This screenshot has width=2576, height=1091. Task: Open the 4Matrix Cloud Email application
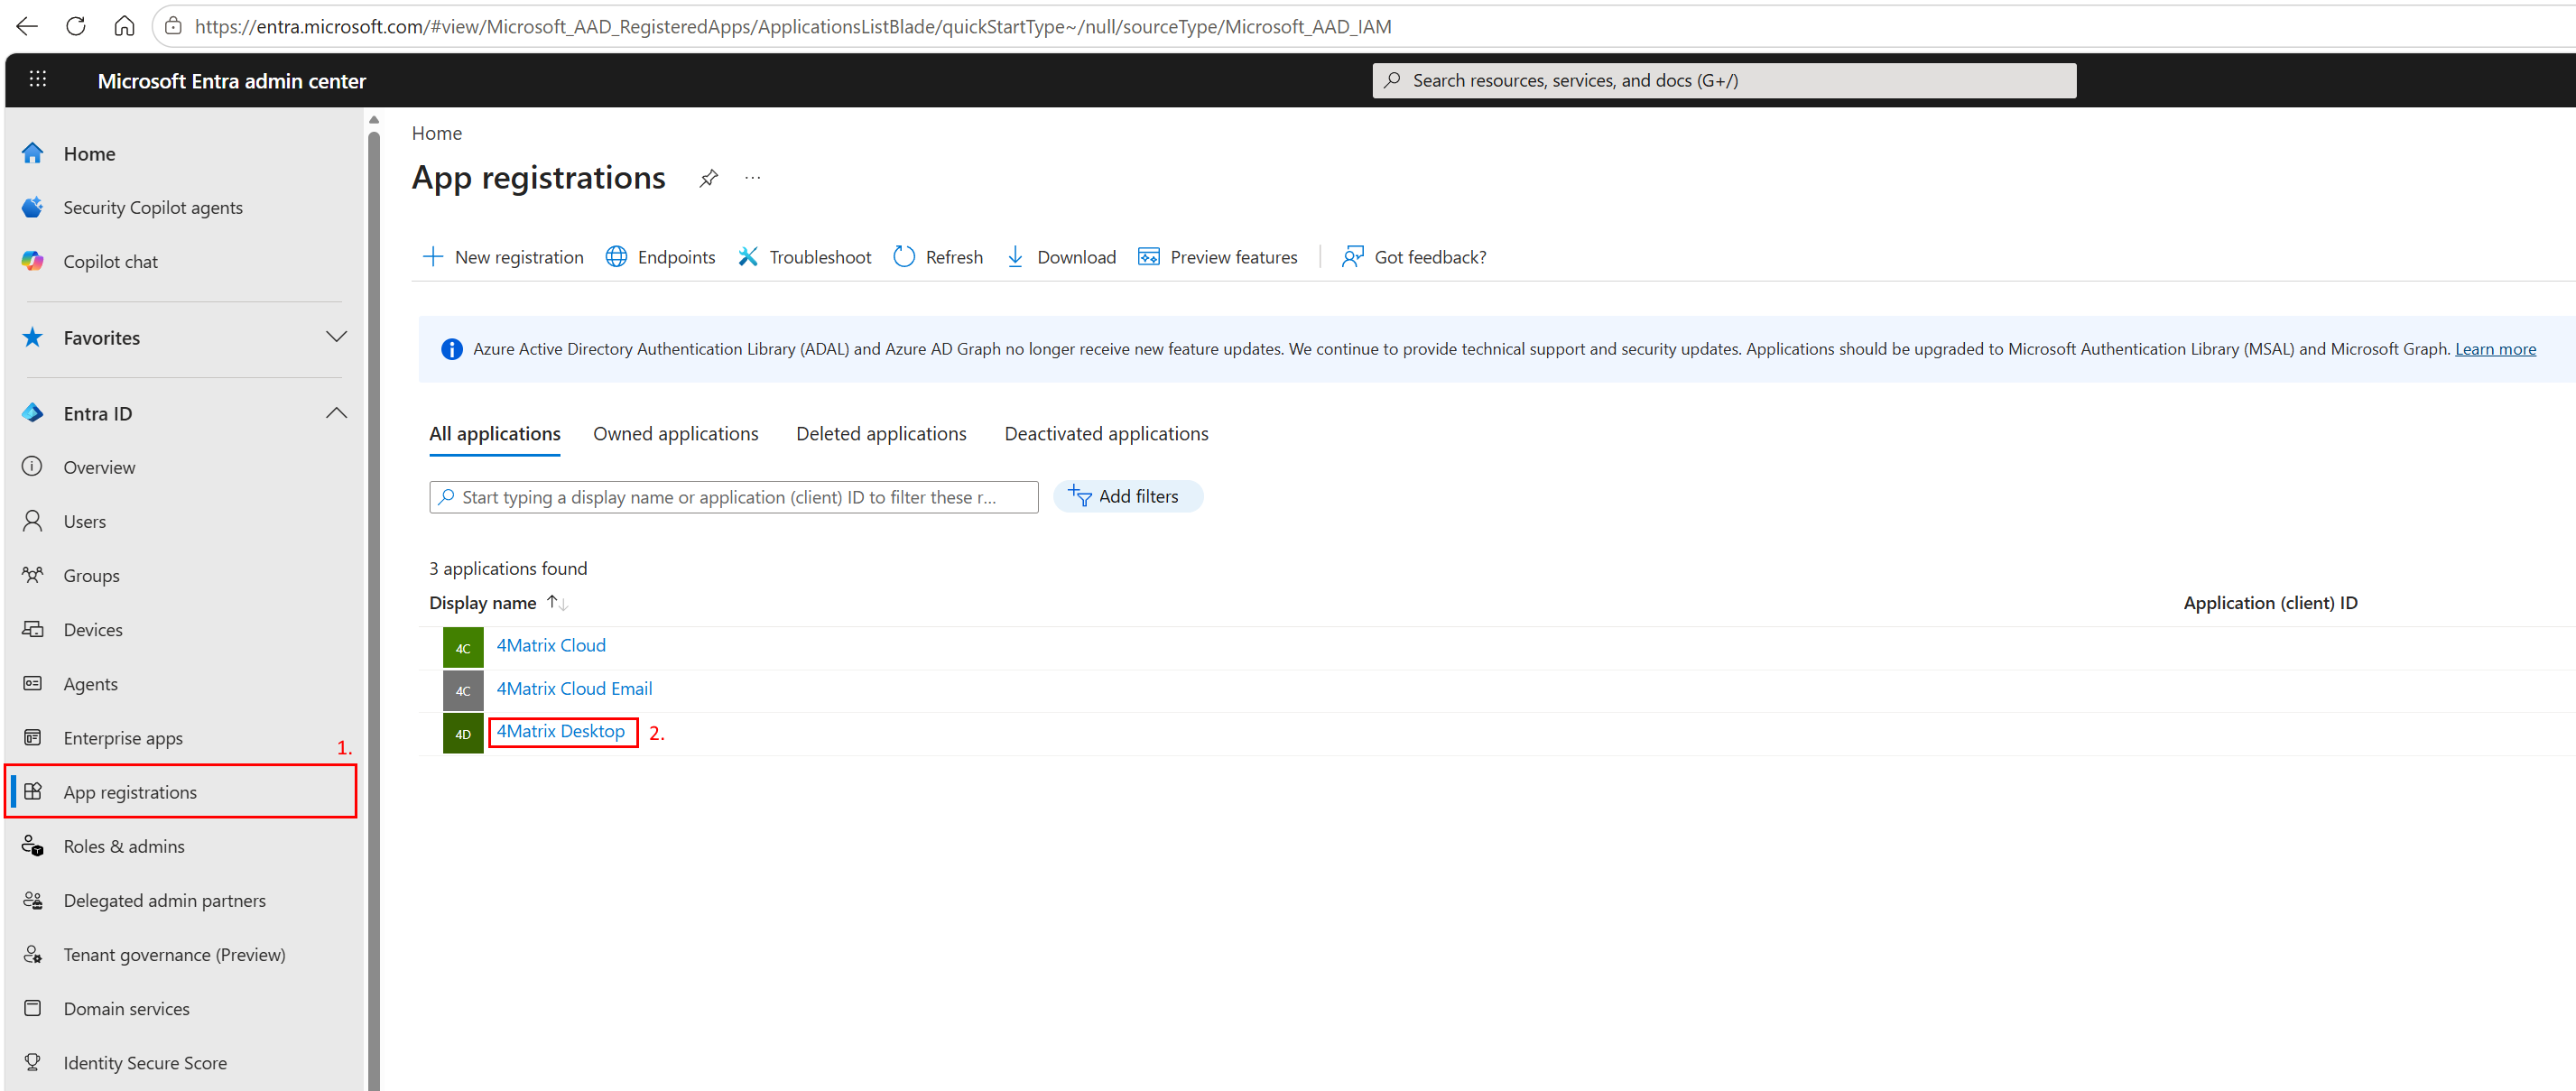click(x=574, y=689)
